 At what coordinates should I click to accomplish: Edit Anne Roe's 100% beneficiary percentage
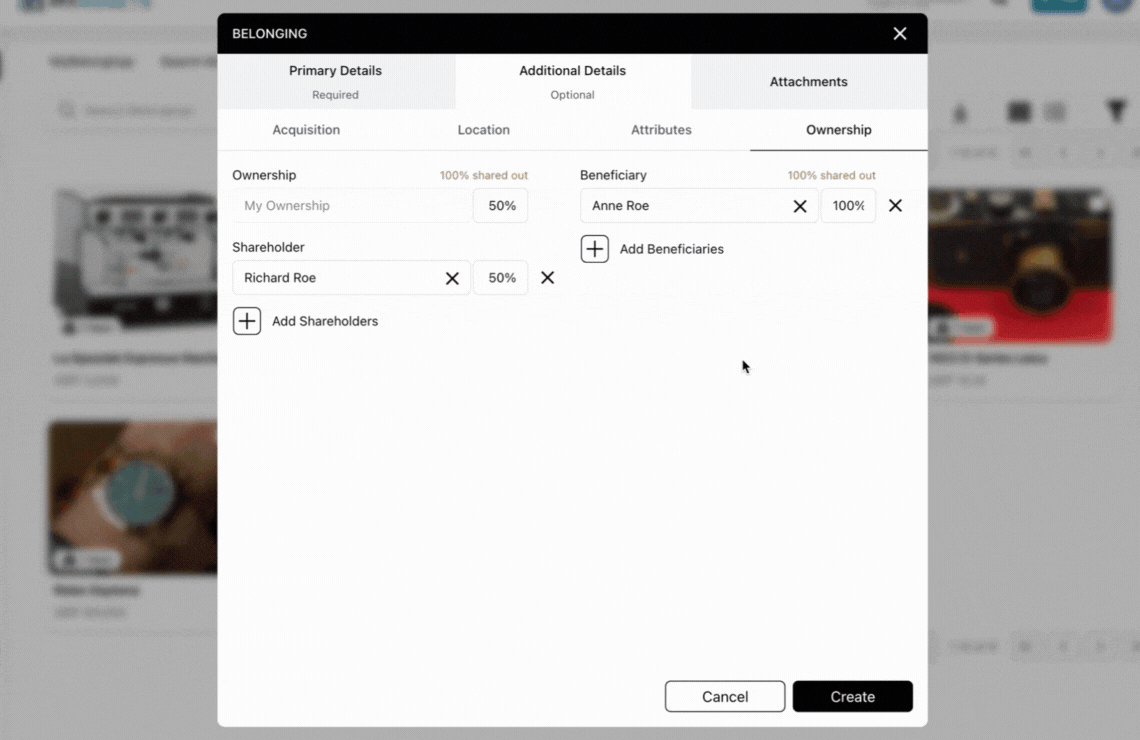point(848,205)
